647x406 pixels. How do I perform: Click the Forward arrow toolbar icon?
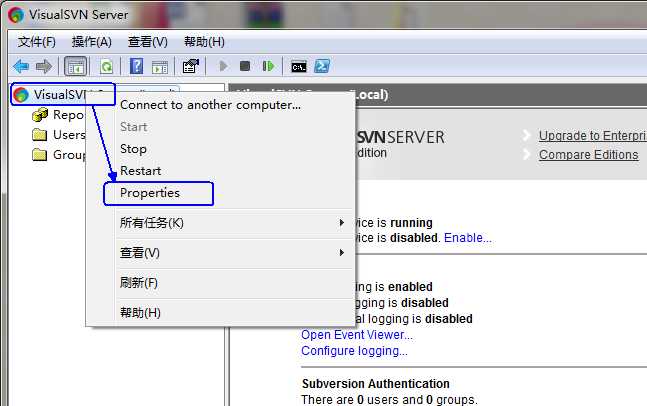44,66
